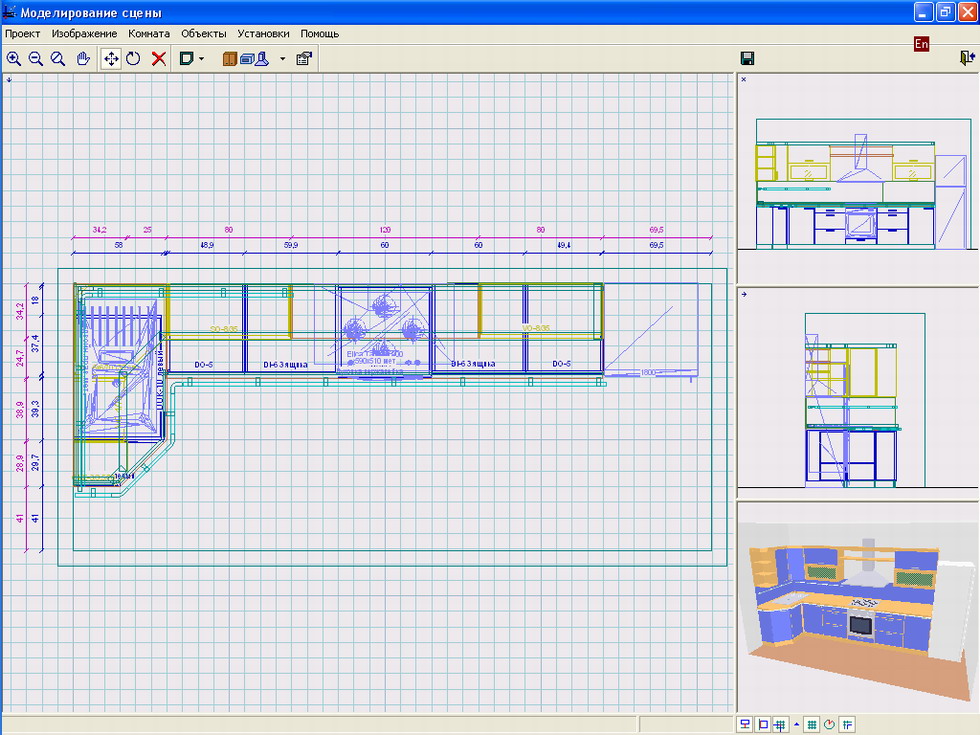Viewport: 980px width, 735px height.
Task: Click the brown cabinet object icon
Action: (x=229, y=59)
